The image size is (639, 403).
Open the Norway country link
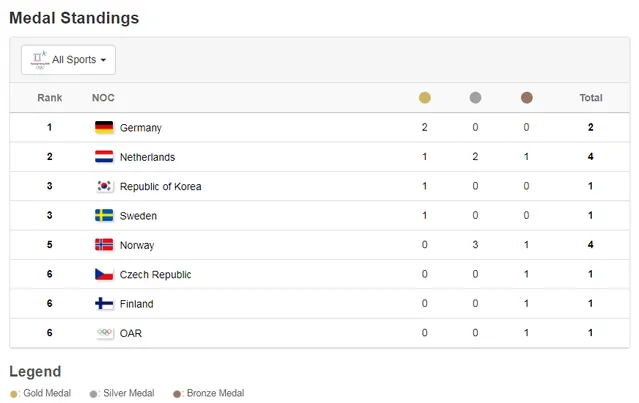137,245
